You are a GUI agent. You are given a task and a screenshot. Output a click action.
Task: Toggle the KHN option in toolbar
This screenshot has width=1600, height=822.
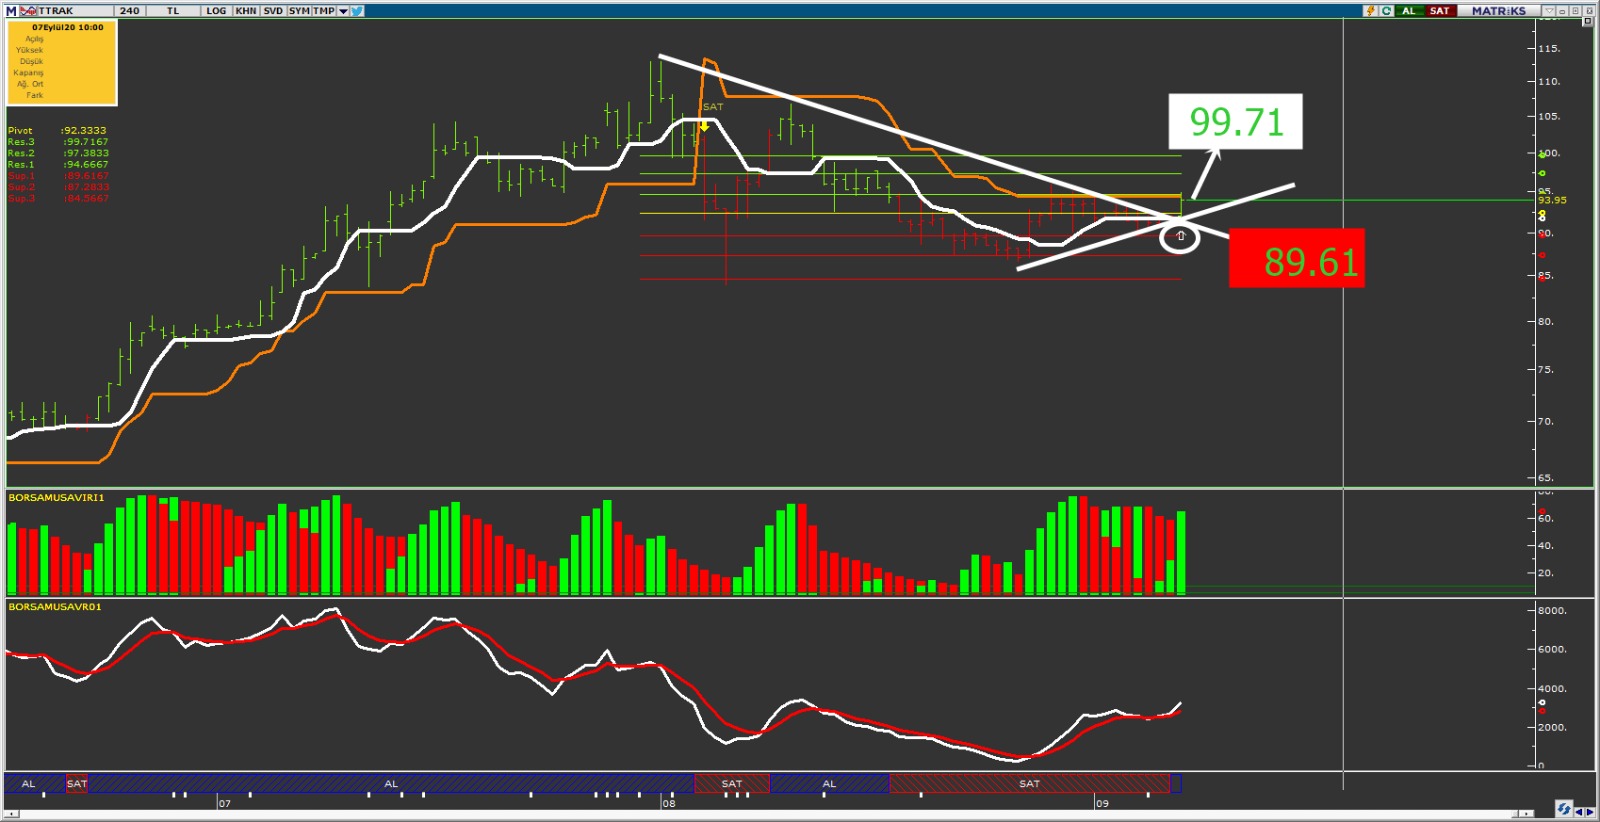[x=246, y=11]
